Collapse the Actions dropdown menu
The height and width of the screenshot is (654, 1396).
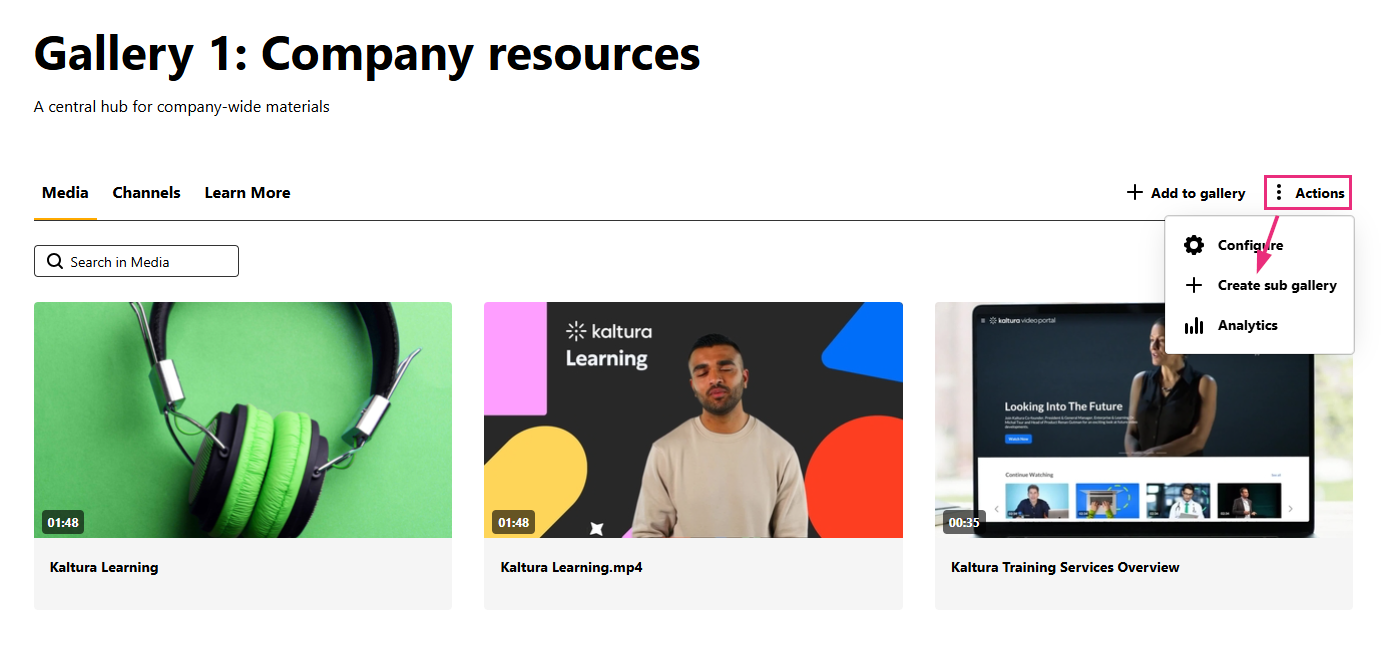(x=1308, y=193)
